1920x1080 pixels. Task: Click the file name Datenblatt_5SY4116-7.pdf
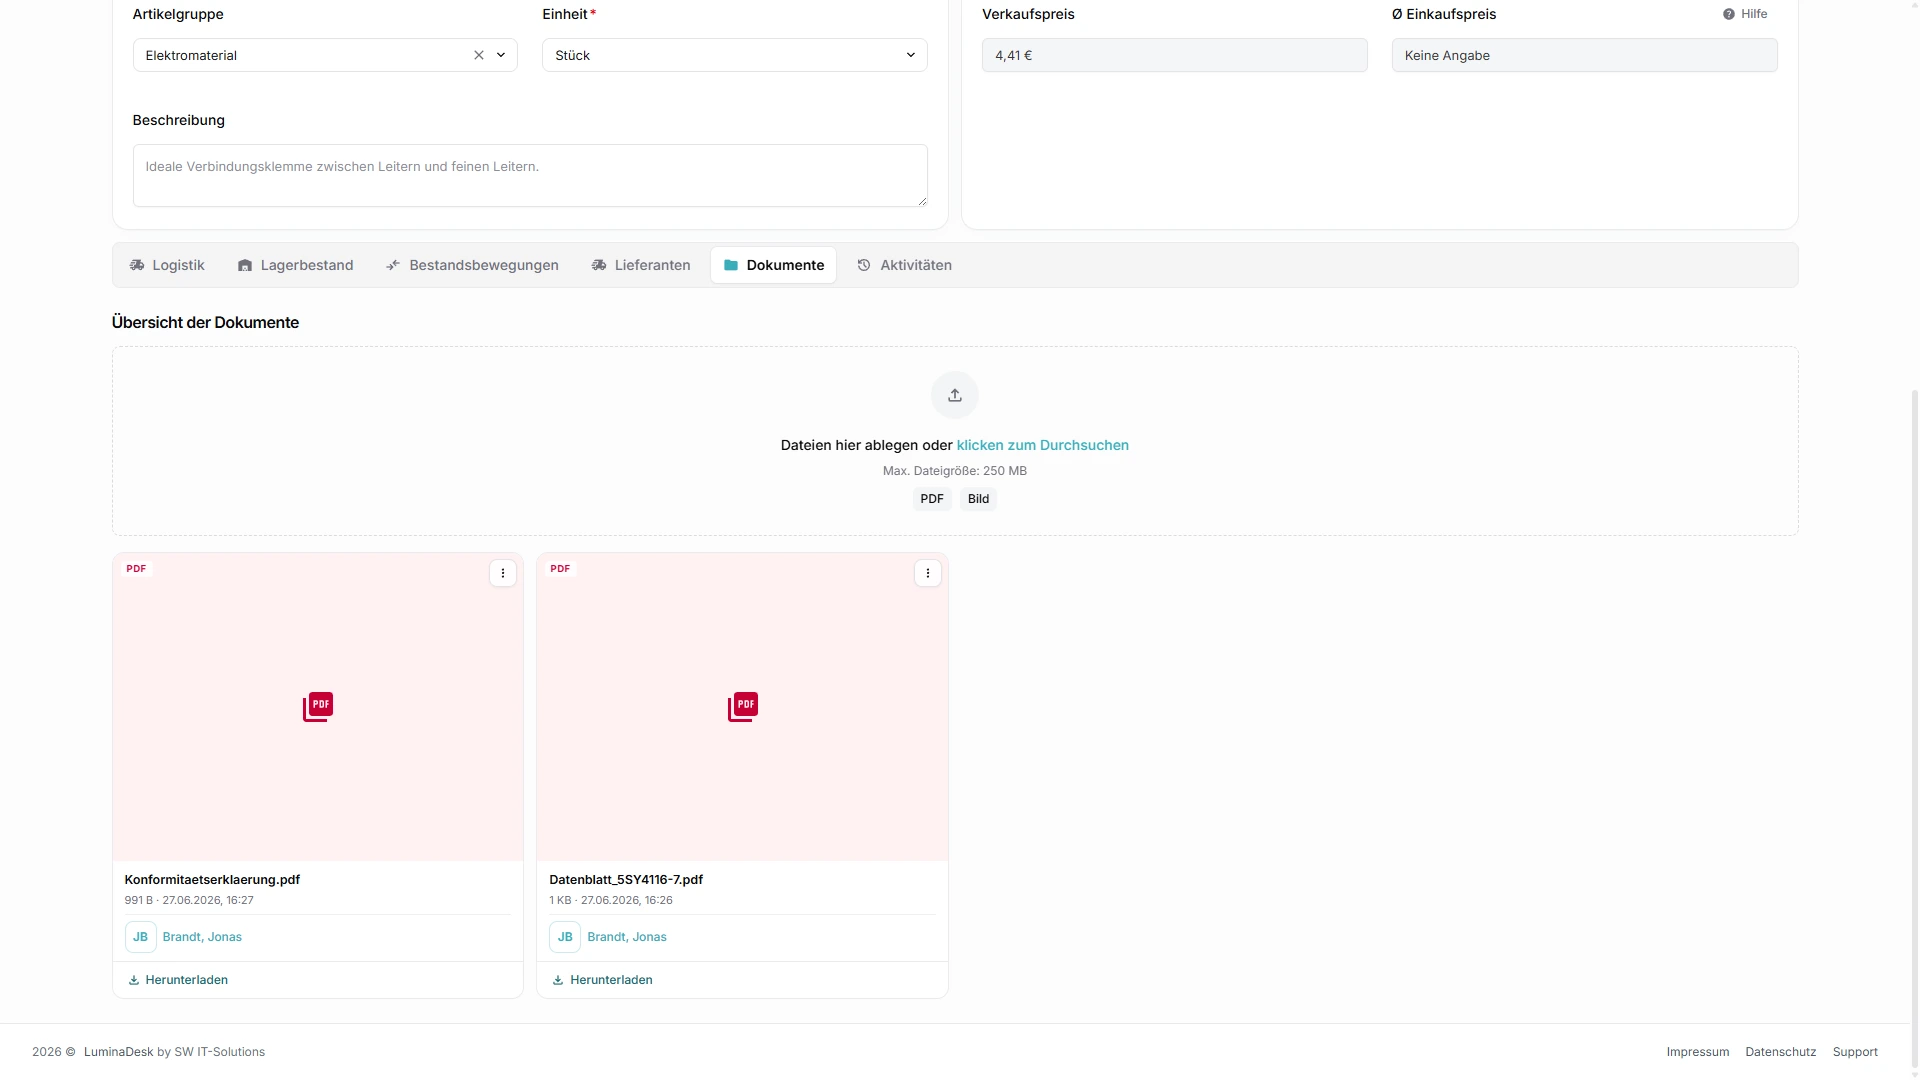pos(626,880)
